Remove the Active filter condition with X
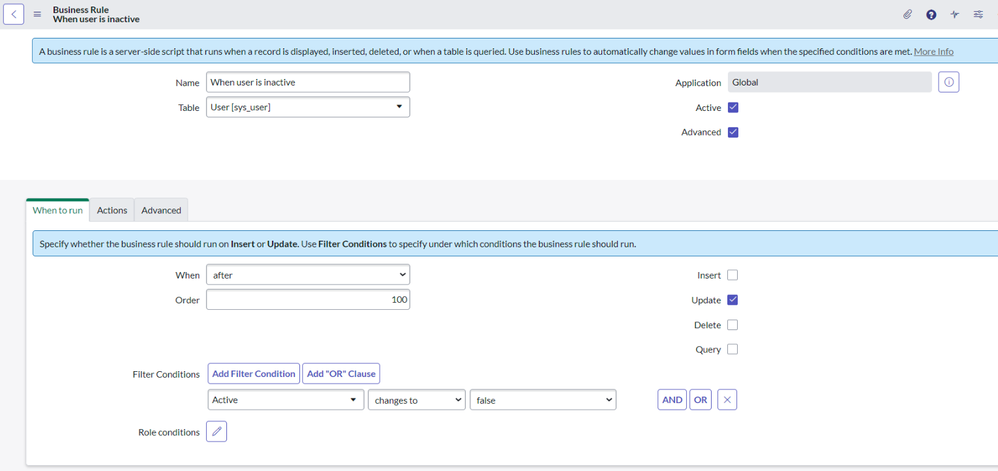This screenshot has width=998, height=471. (727, 400)
